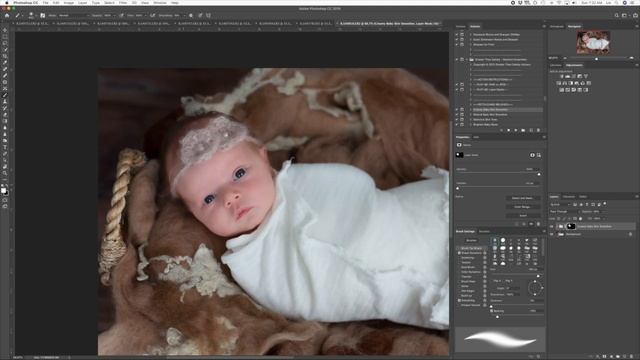
Task: Select the Lasso tool
Action: click(x=5, y=43)
